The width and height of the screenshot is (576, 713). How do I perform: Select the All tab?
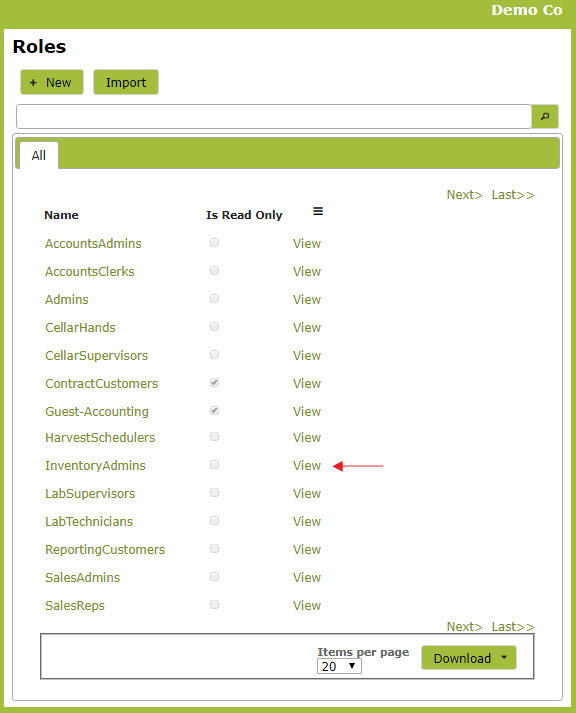[39, 156]
